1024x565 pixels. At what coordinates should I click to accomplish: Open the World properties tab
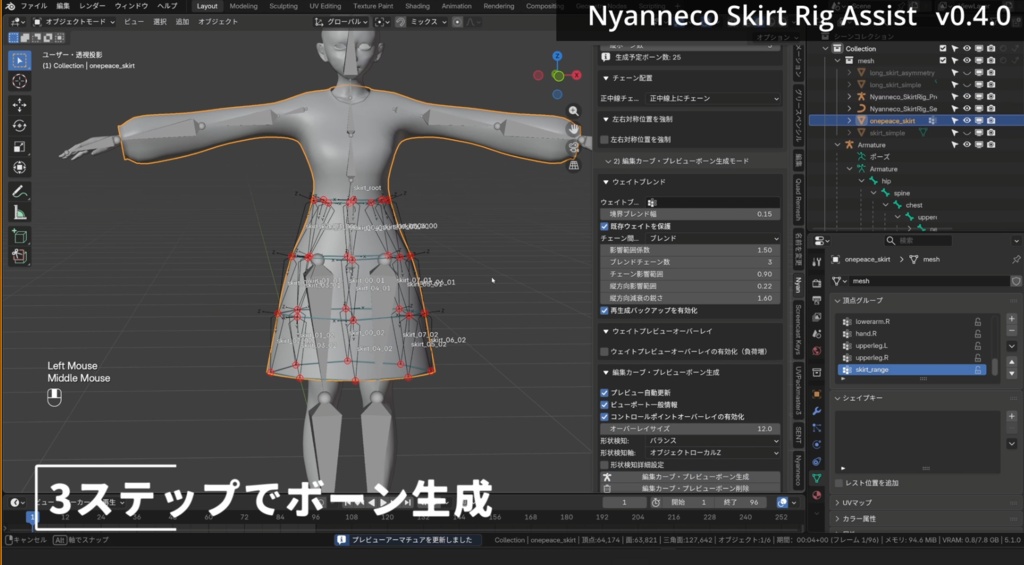(816, 351)
